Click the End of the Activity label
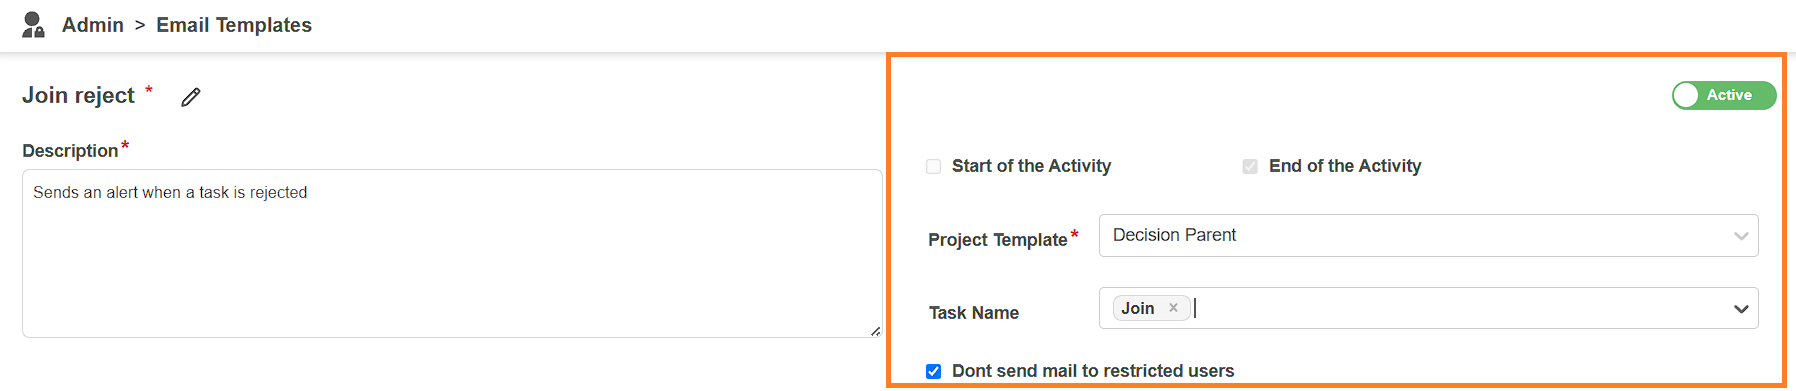 pyautogui.click(x=1345, y=166)
